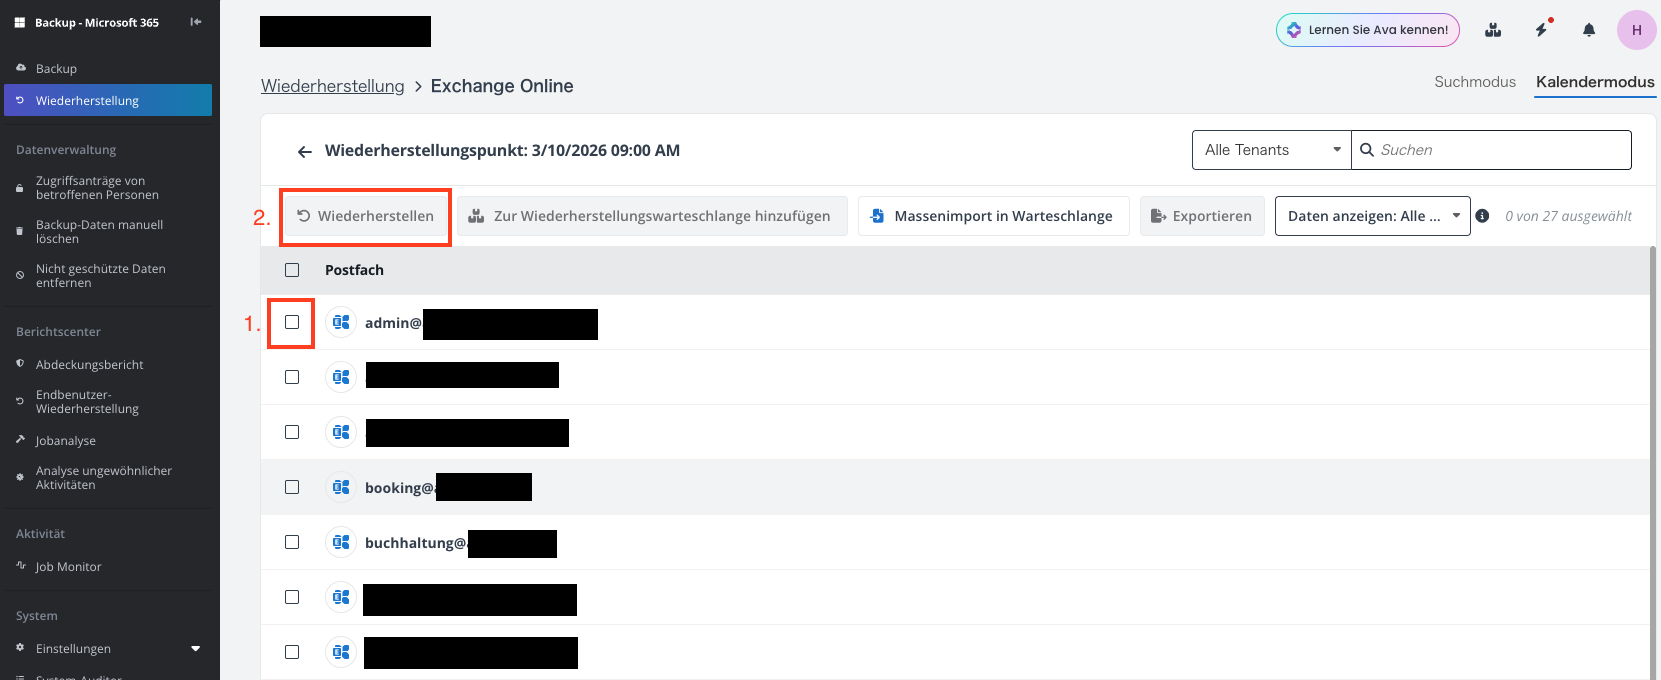Image resolution: width=1661 pixels, height=680 pixels.
Task: Go to the Wiederherstellung breadcrumb link
Action: [x=333, y=86]
